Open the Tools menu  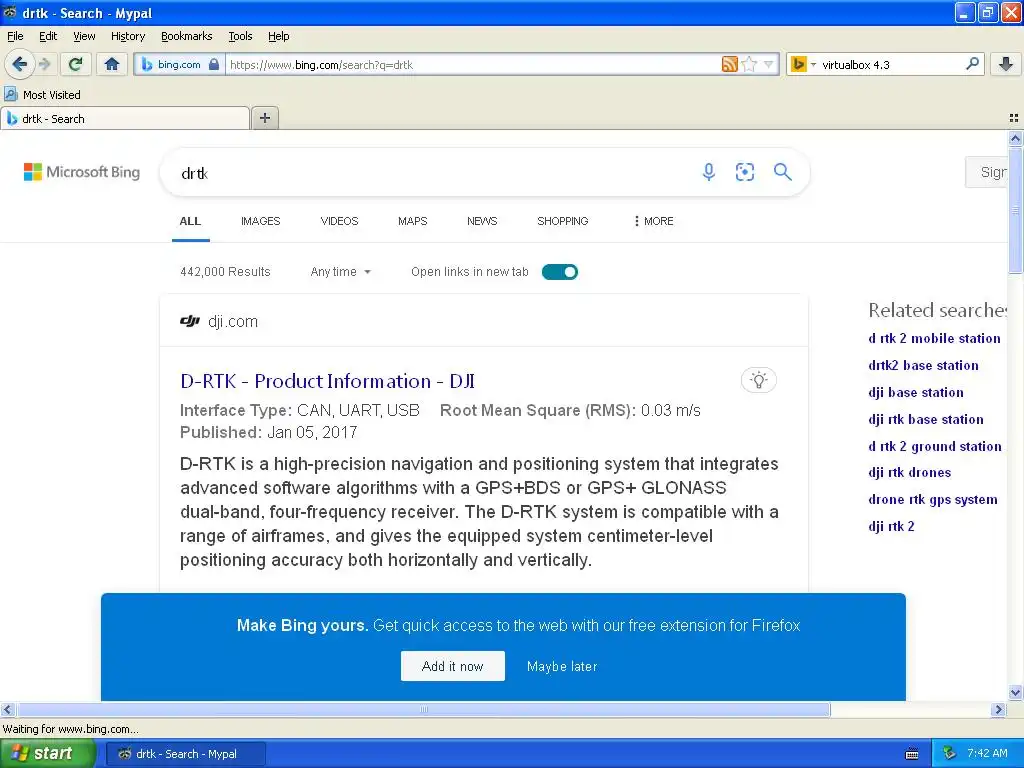[240, 36]
